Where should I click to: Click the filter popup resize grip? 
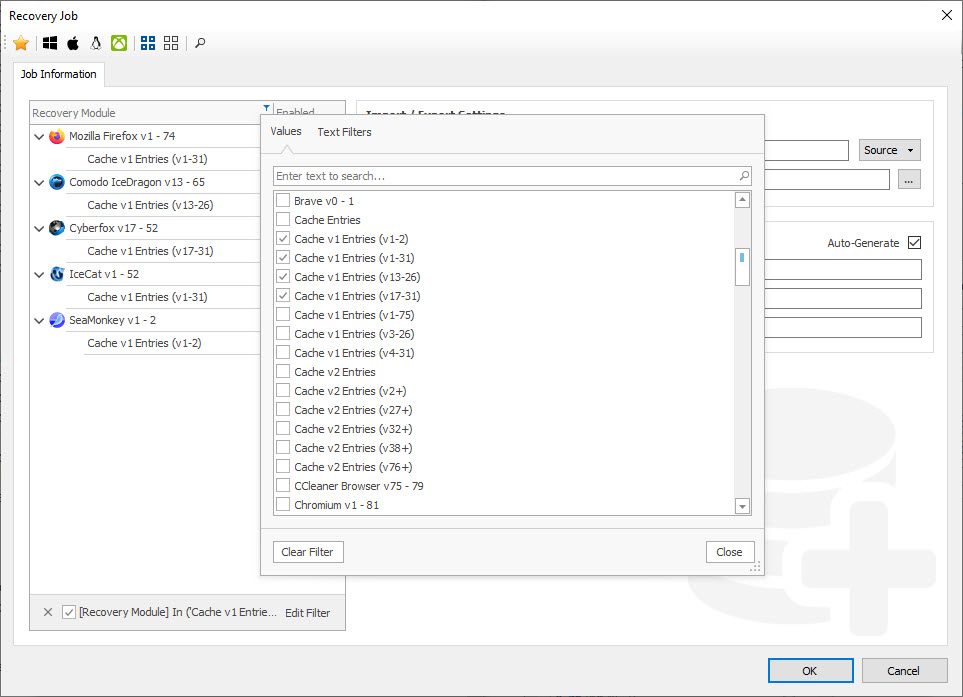[x=755, y=567]
